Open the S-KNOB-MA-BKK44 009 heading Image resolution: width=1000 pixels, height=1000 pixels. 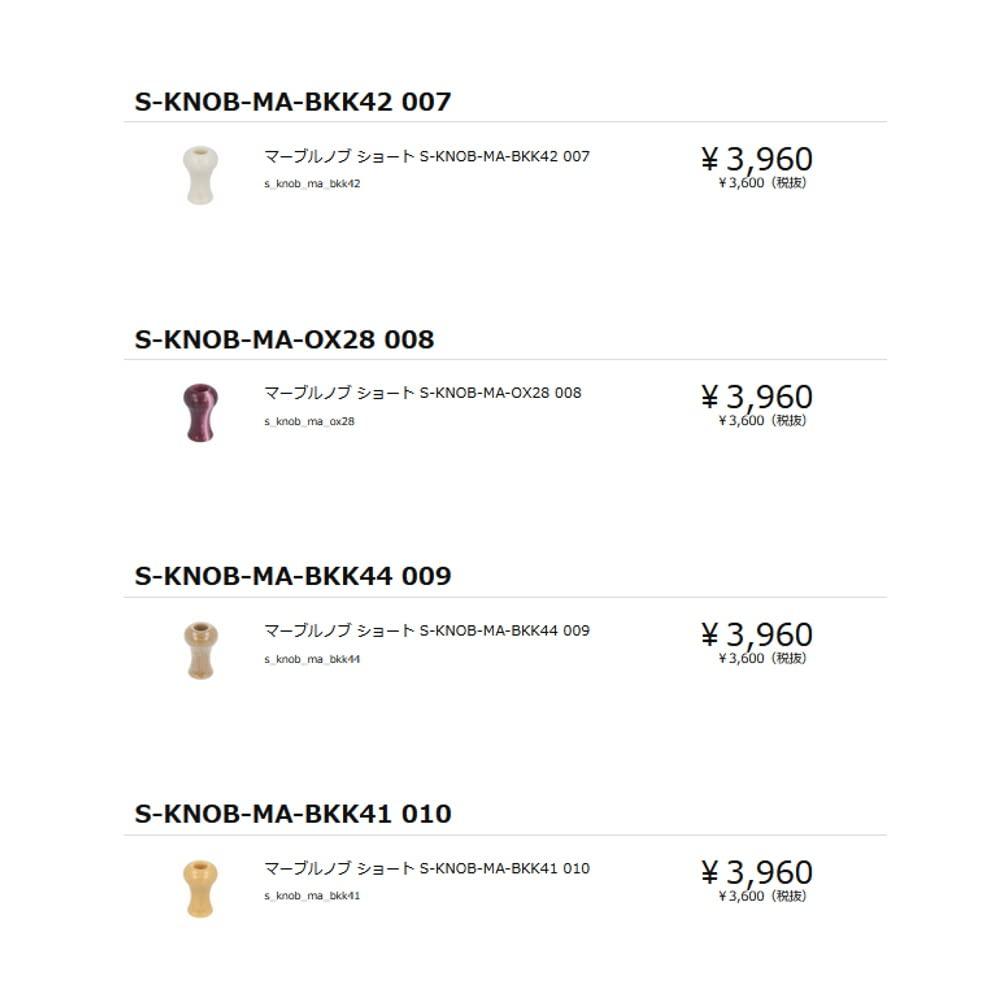293,577
